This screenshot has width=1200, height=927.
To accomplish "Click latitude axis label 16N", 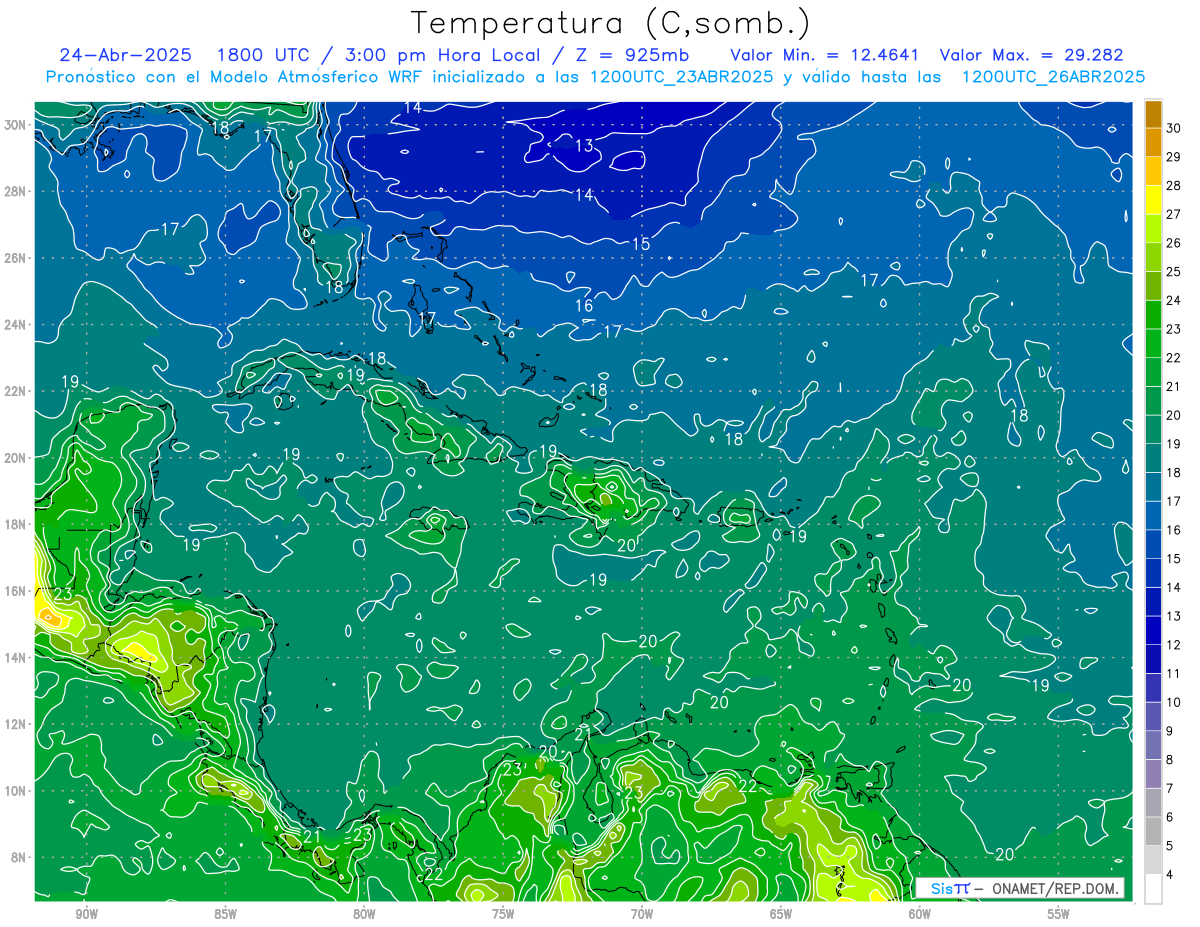I will point(14,591).
